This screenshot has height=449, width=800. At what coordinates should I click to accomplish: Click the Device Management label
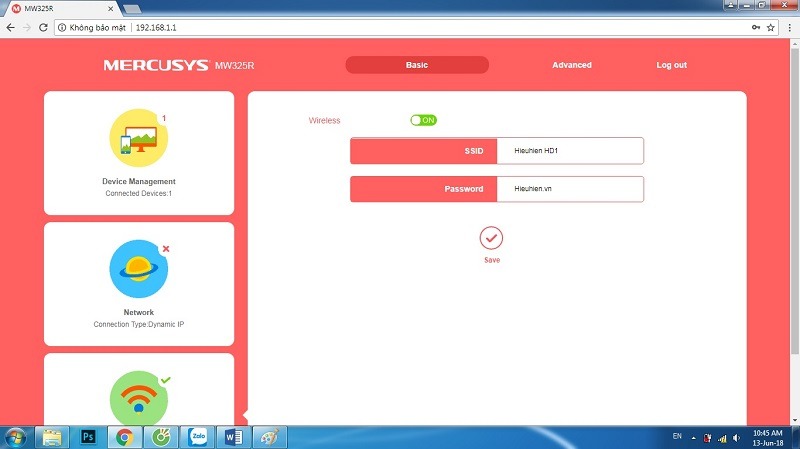click(139, 181)
